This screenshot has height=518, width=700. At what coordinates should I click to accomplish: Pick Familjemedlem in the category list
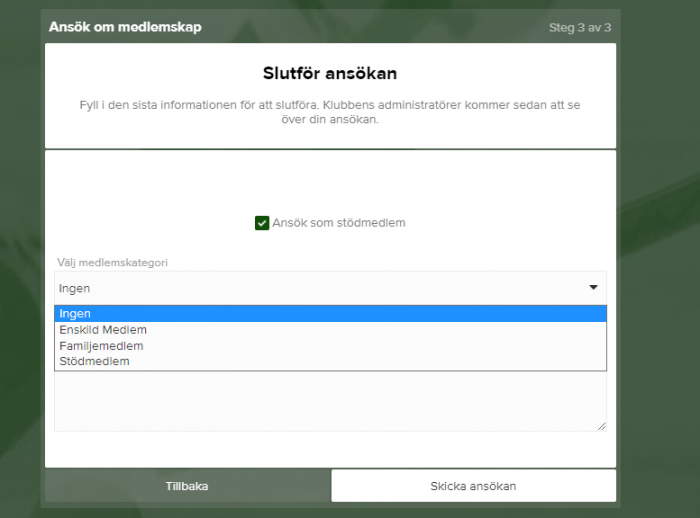pos(101,346)
